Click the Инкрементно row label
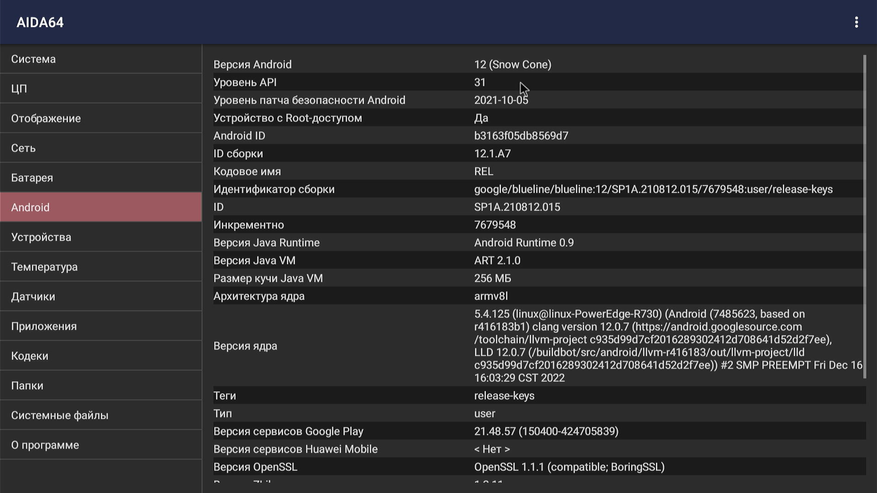Viewport: 877px width, 493px height. coord(248,225)
